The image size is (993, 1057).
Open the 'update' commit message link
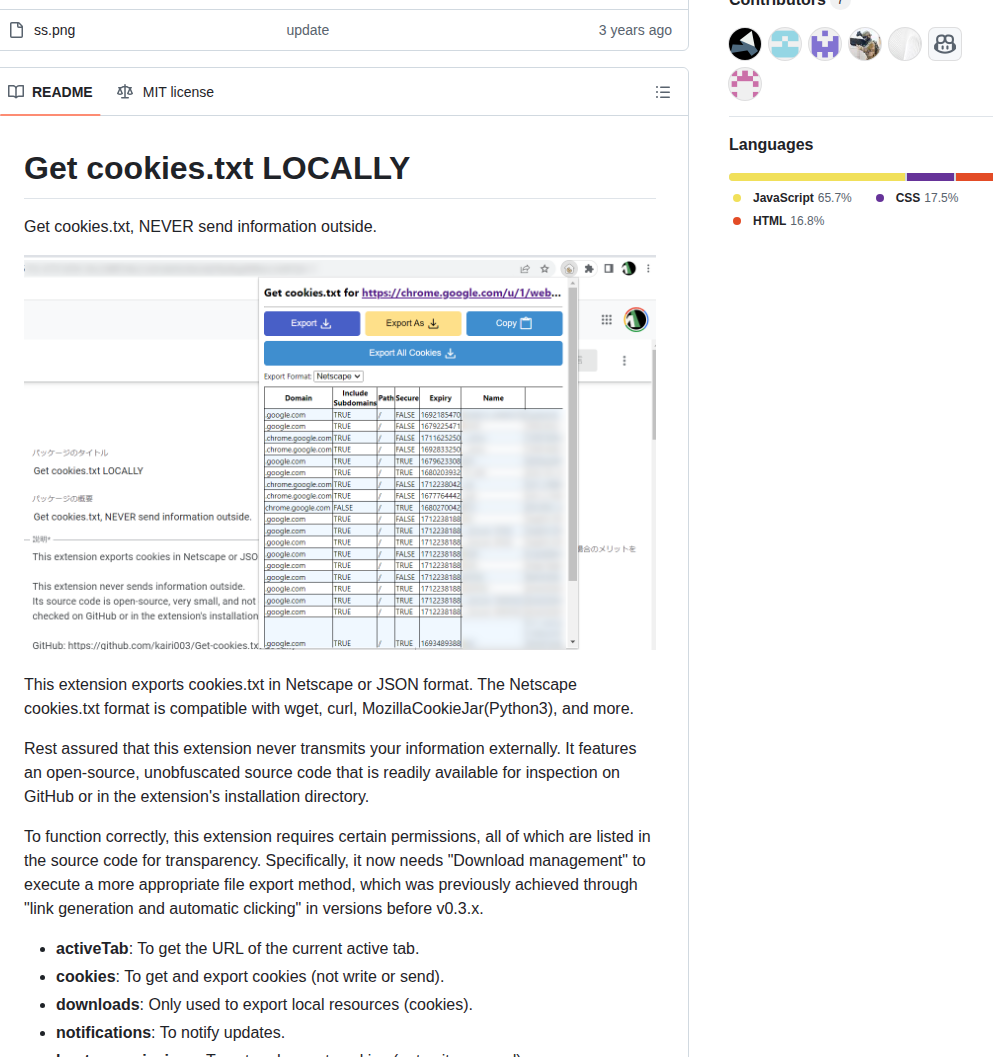307,30
